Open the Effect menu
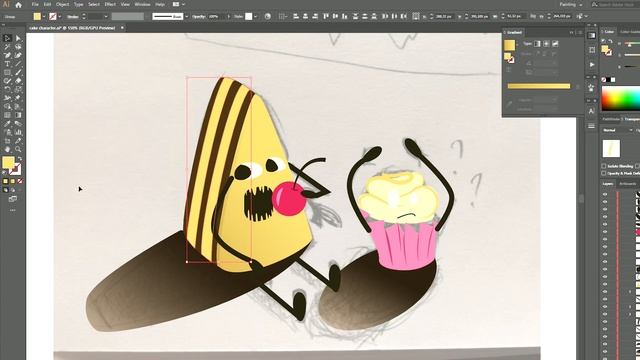This screenshot has width=640, height=360. [110, 4]
